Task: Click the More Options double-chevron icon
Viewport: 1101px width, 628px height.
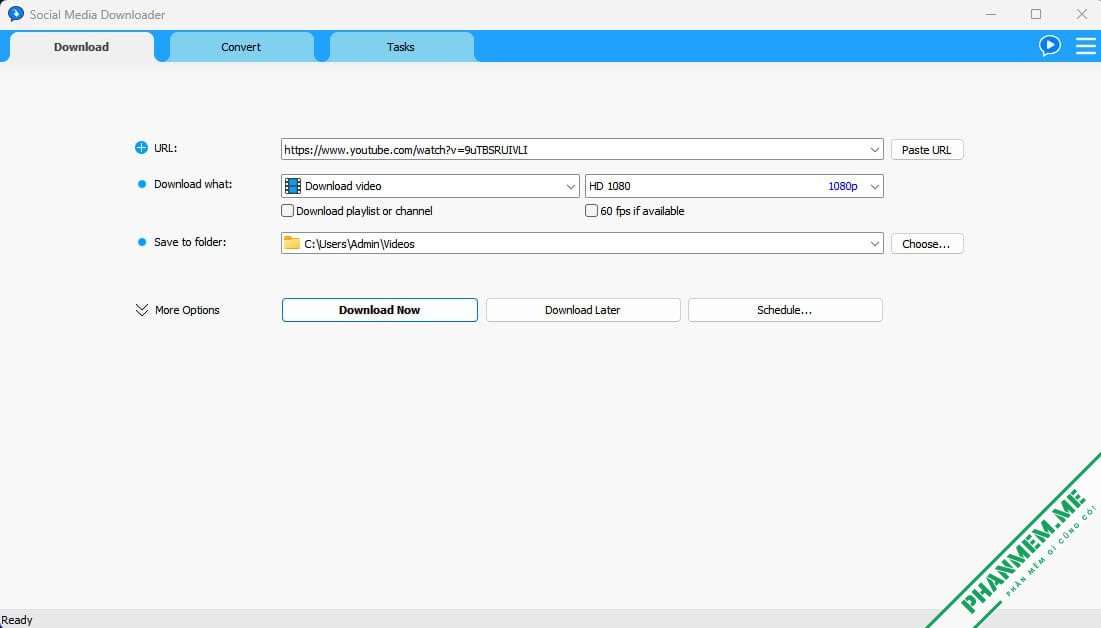Action: pyautogui.click(x=142, y=310)
